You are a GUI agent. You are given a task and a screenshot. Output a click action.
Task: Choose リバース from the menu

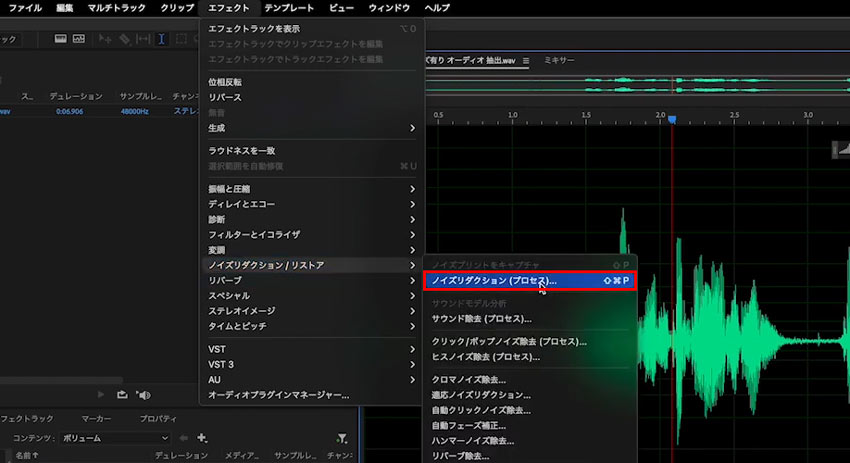pos(311,97)
